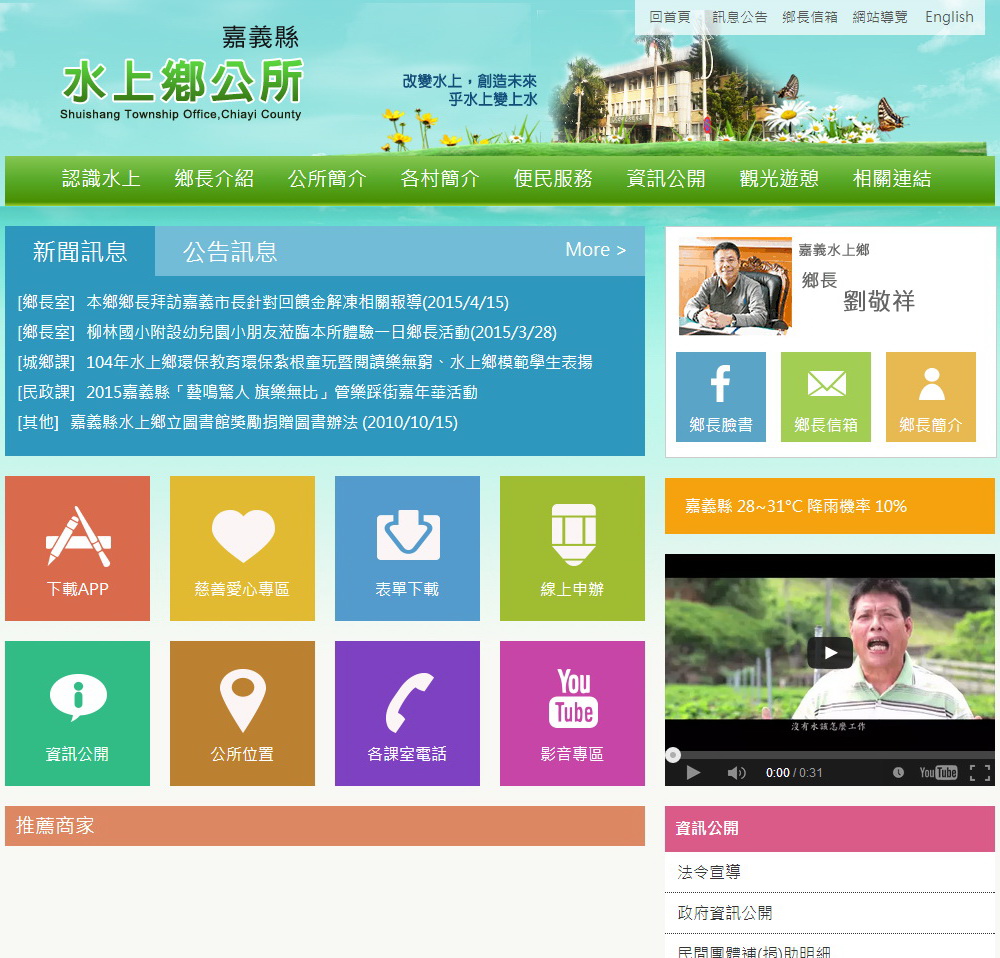Open the 下載APP tile
This screenshot has width=1000, height=958.
coord(77,548)
